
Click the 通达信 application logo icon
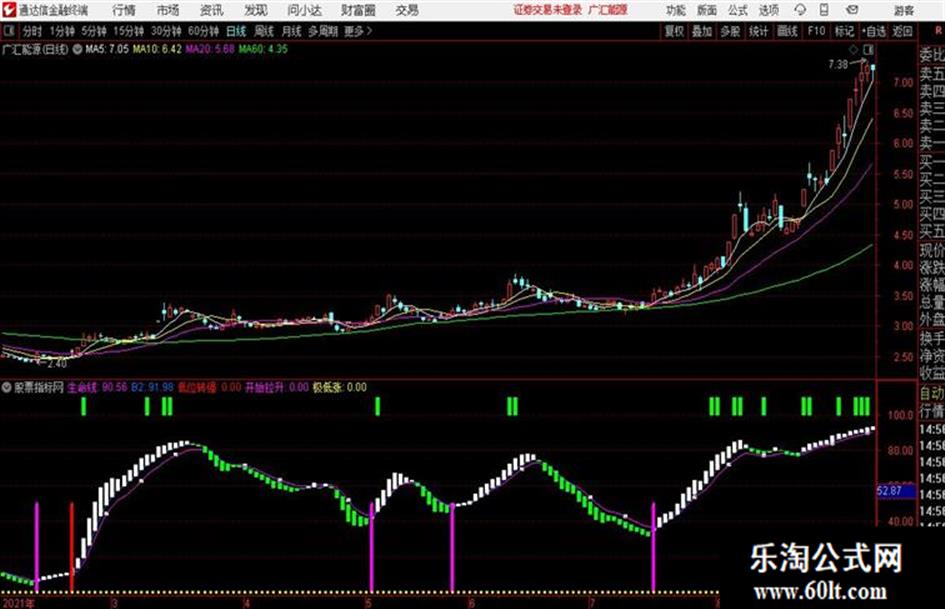8,10
